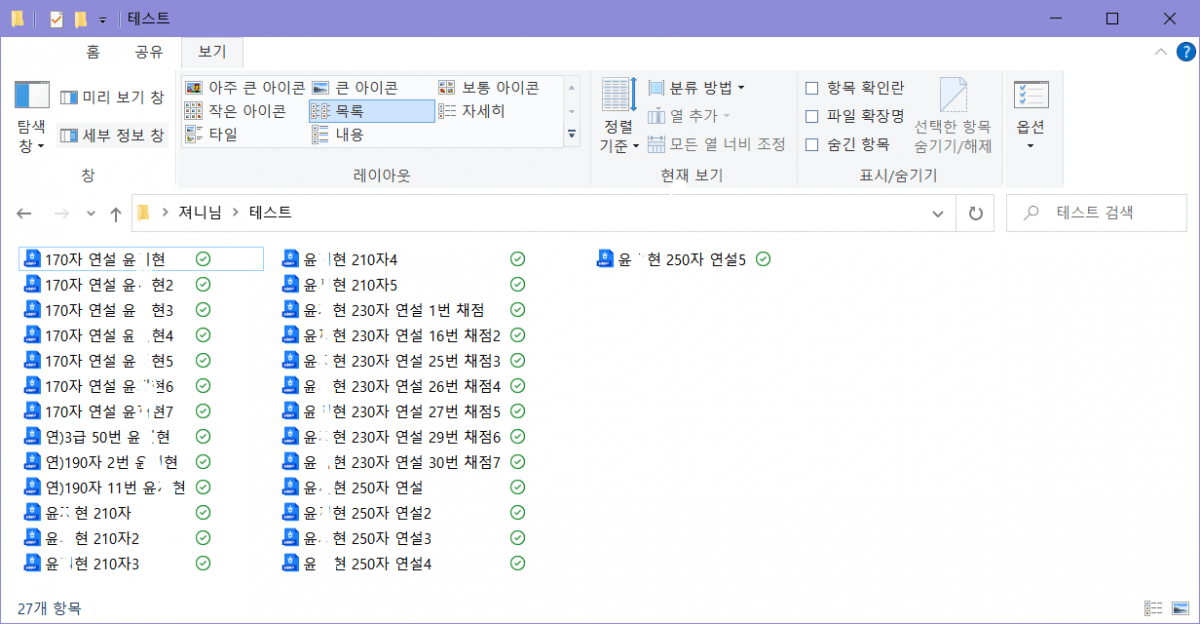
Task: Select Extra large icons (아주 큰 아이콘) layout
Action: [243, 88]
